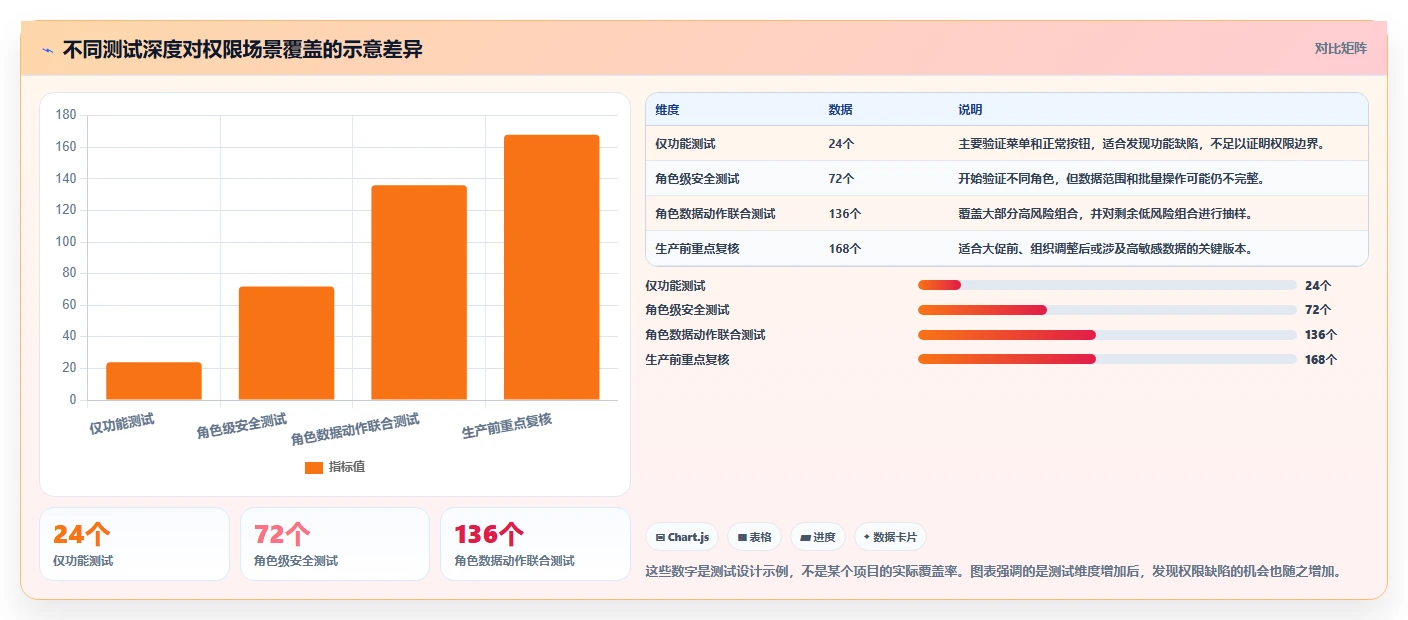
Task: Click the 生产前重点复核 x-axis label
Action: pyautogui.click(x=507, y=427)
